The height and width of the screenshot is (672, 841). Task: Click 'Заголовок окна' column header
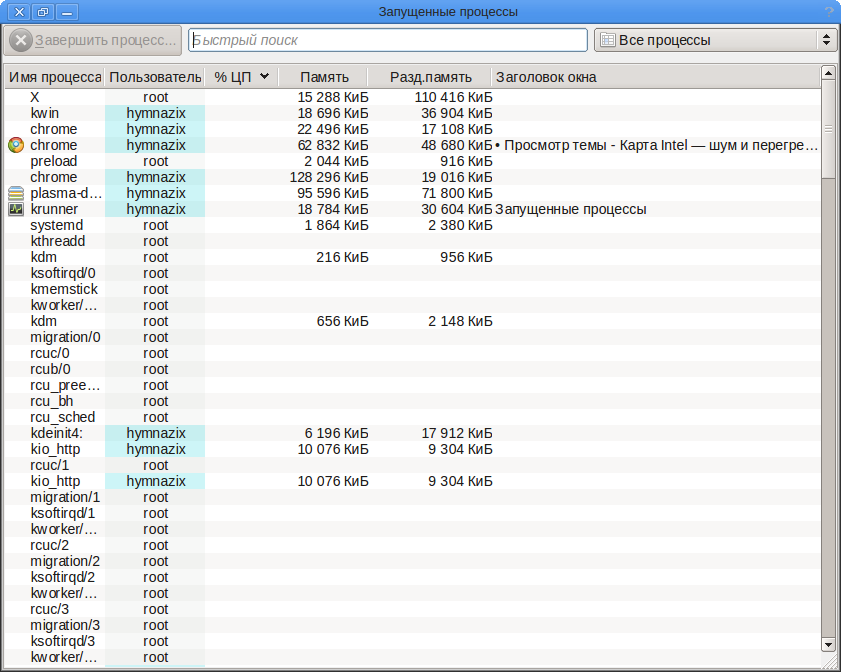546,77
